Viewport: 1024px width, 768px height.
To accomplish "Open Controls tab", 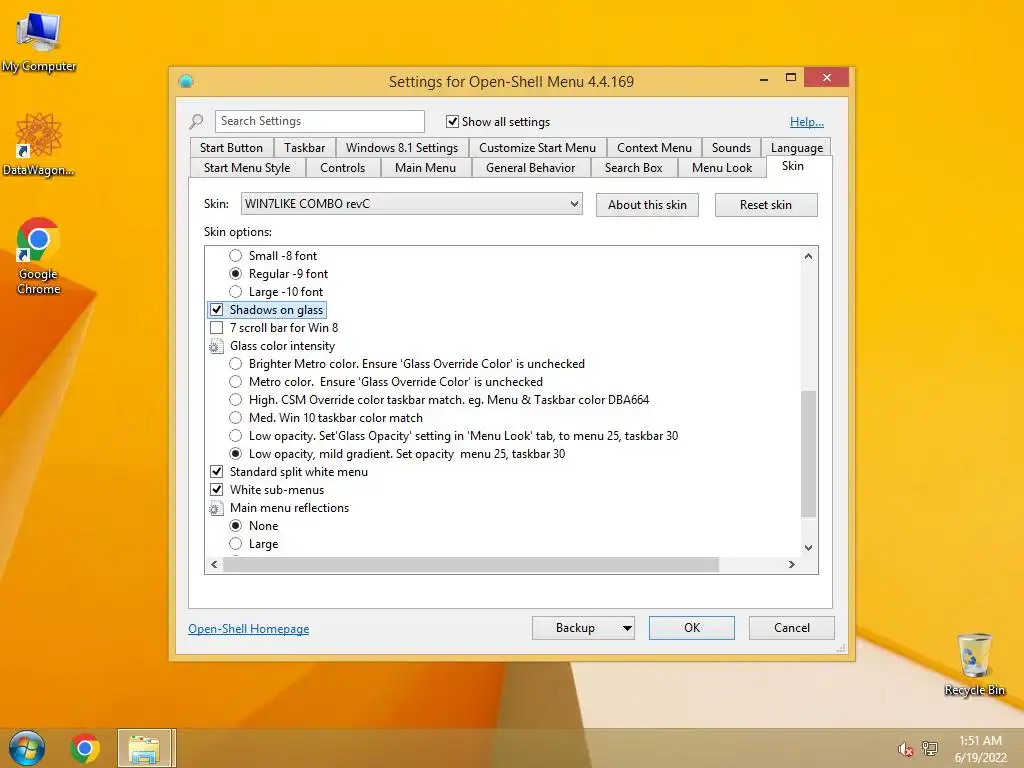I will coord(342,168).
